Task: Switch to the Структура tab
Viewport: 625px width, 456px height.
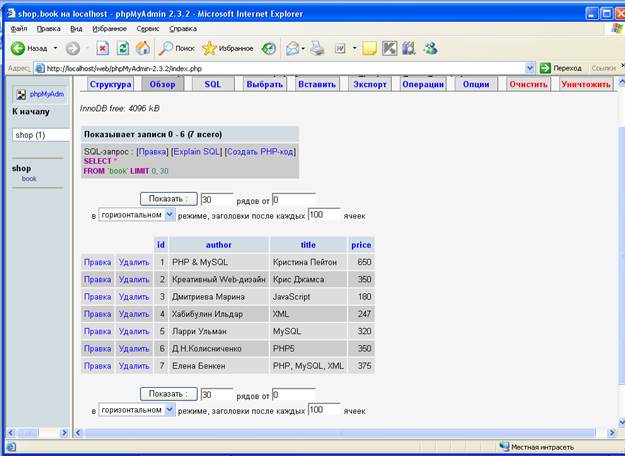Action: [x=110, y=84]
